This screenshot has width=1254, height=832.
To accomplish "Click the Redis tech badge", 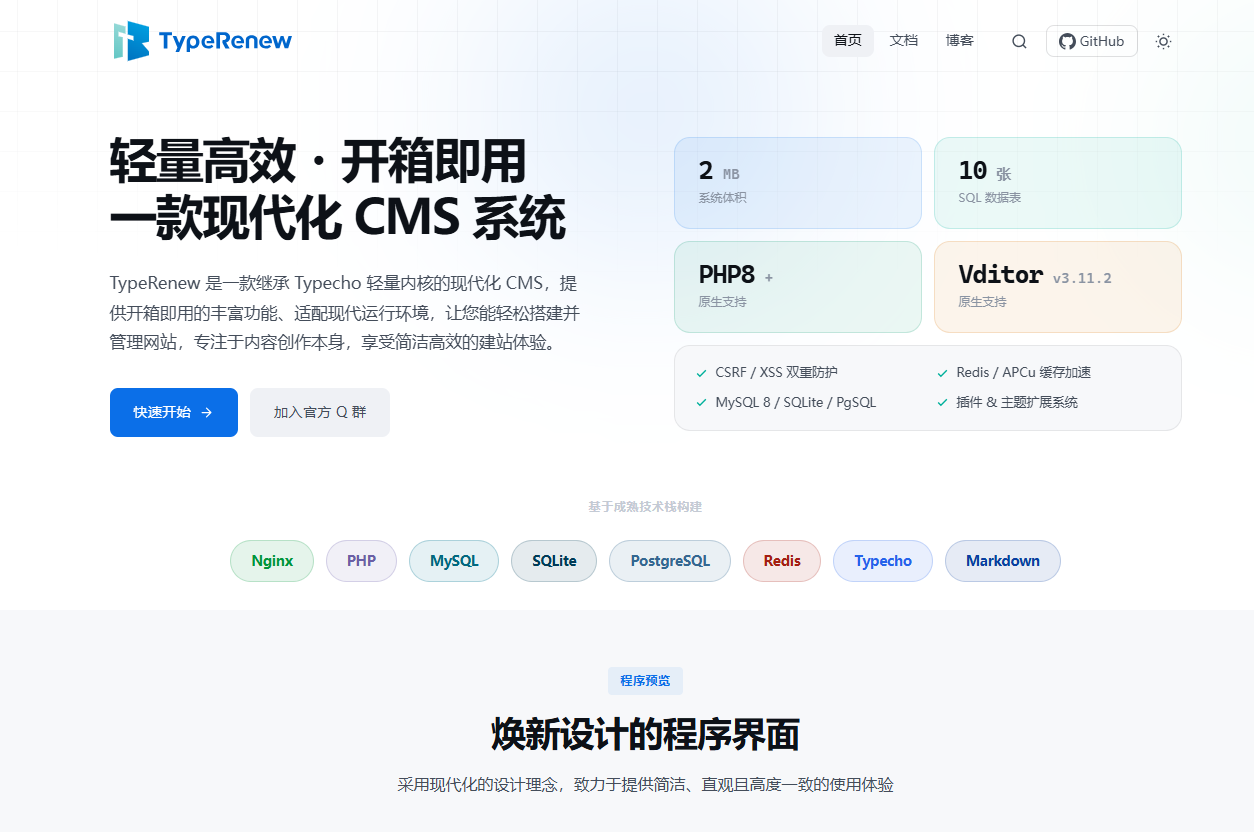I will tap(782, 561).
